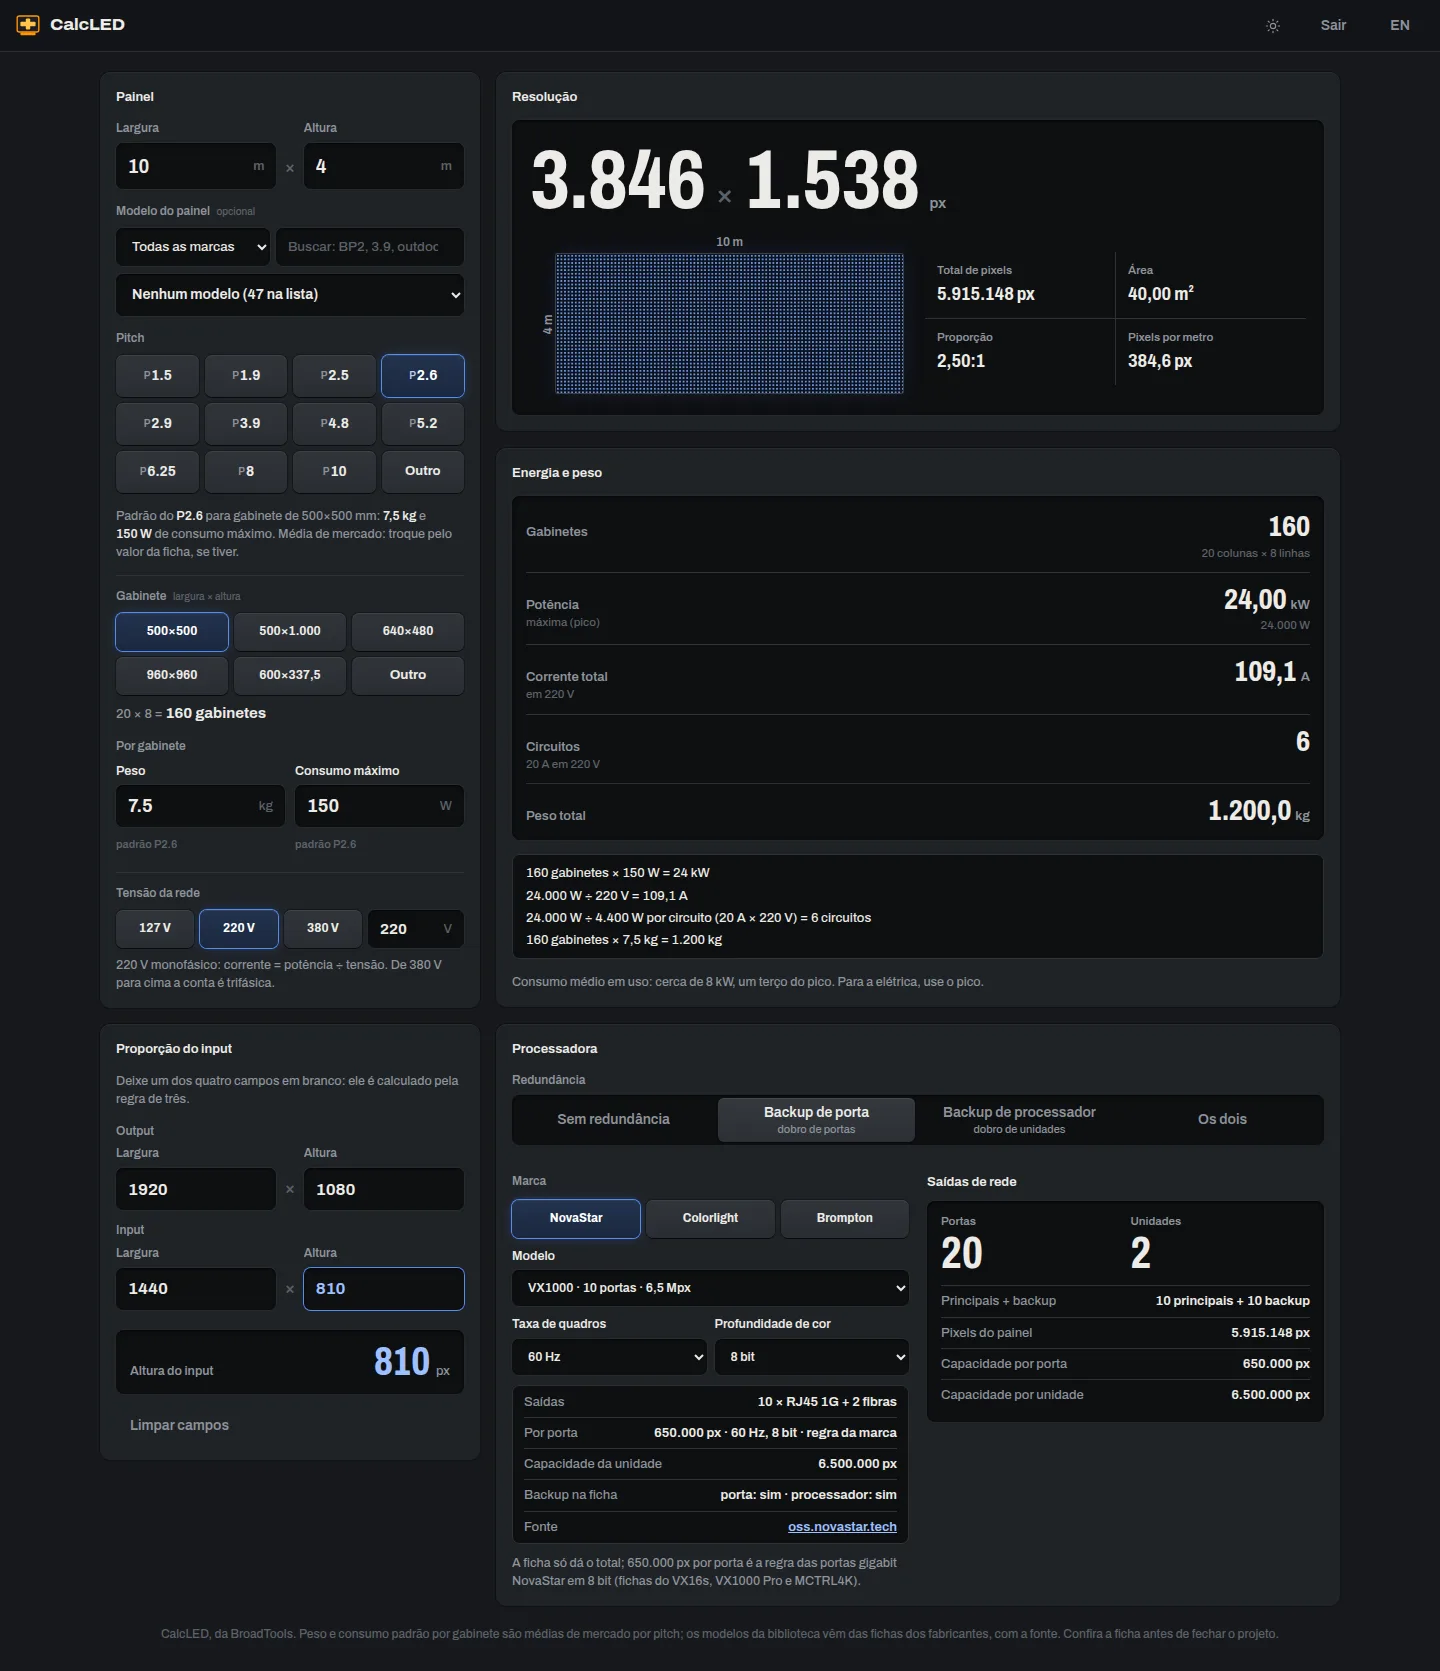
Task: Click the panel Largura field showing 10
Action: 196,166
